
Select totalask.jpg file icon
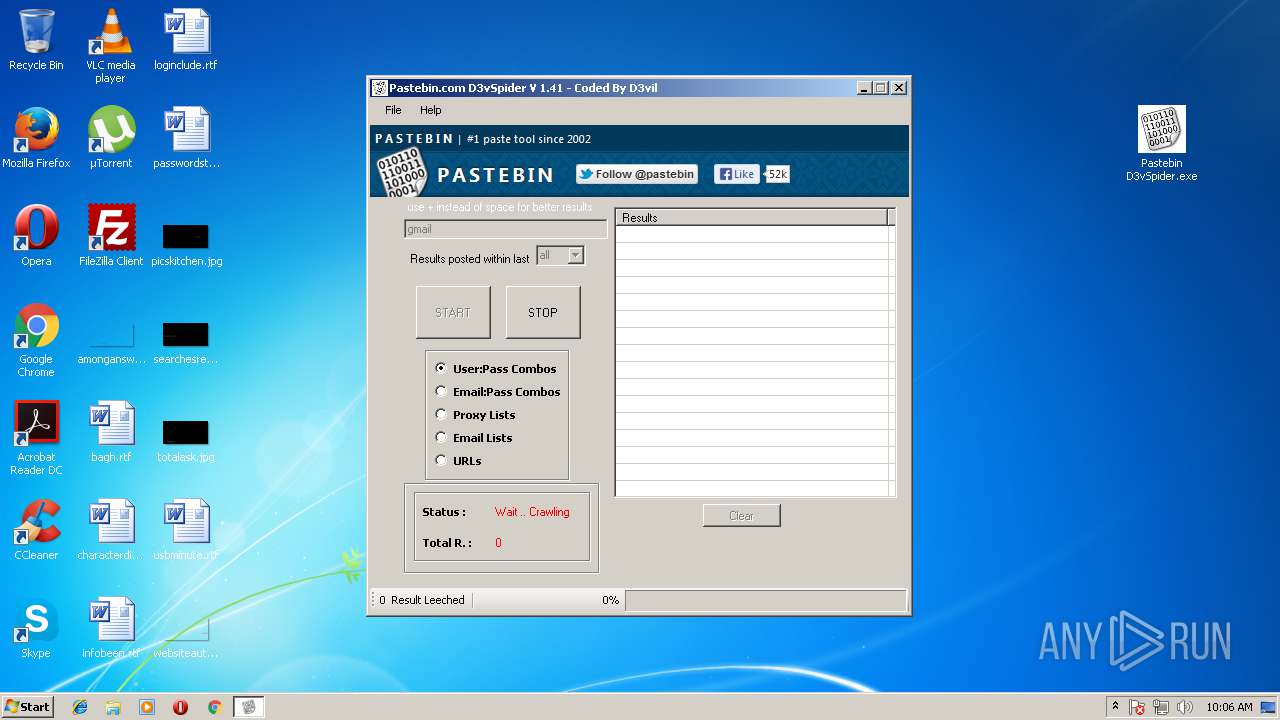pyautogui.click(x=186, y=440)
